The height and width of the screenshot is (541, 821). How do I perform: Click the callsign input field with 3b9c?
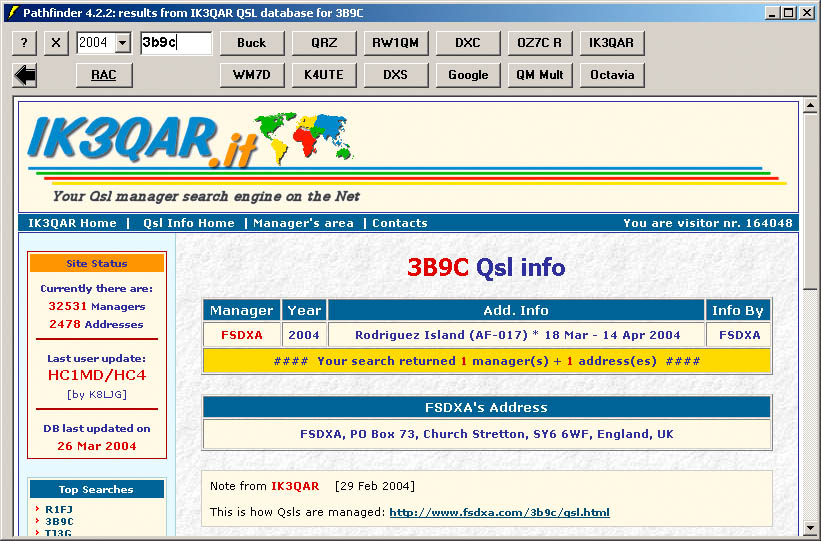click(x=176, y=43)
